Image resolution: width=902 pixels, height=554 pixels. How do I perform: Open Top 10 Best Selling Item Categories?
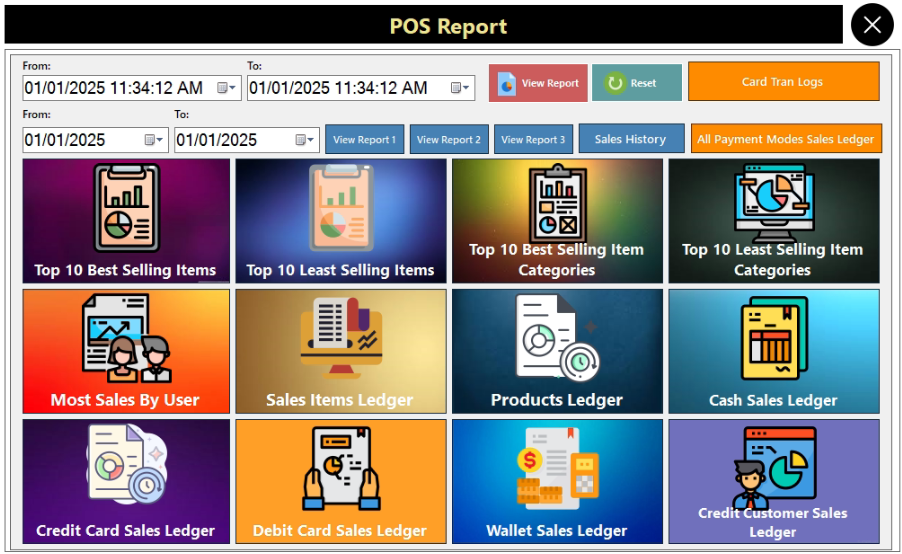557,221
